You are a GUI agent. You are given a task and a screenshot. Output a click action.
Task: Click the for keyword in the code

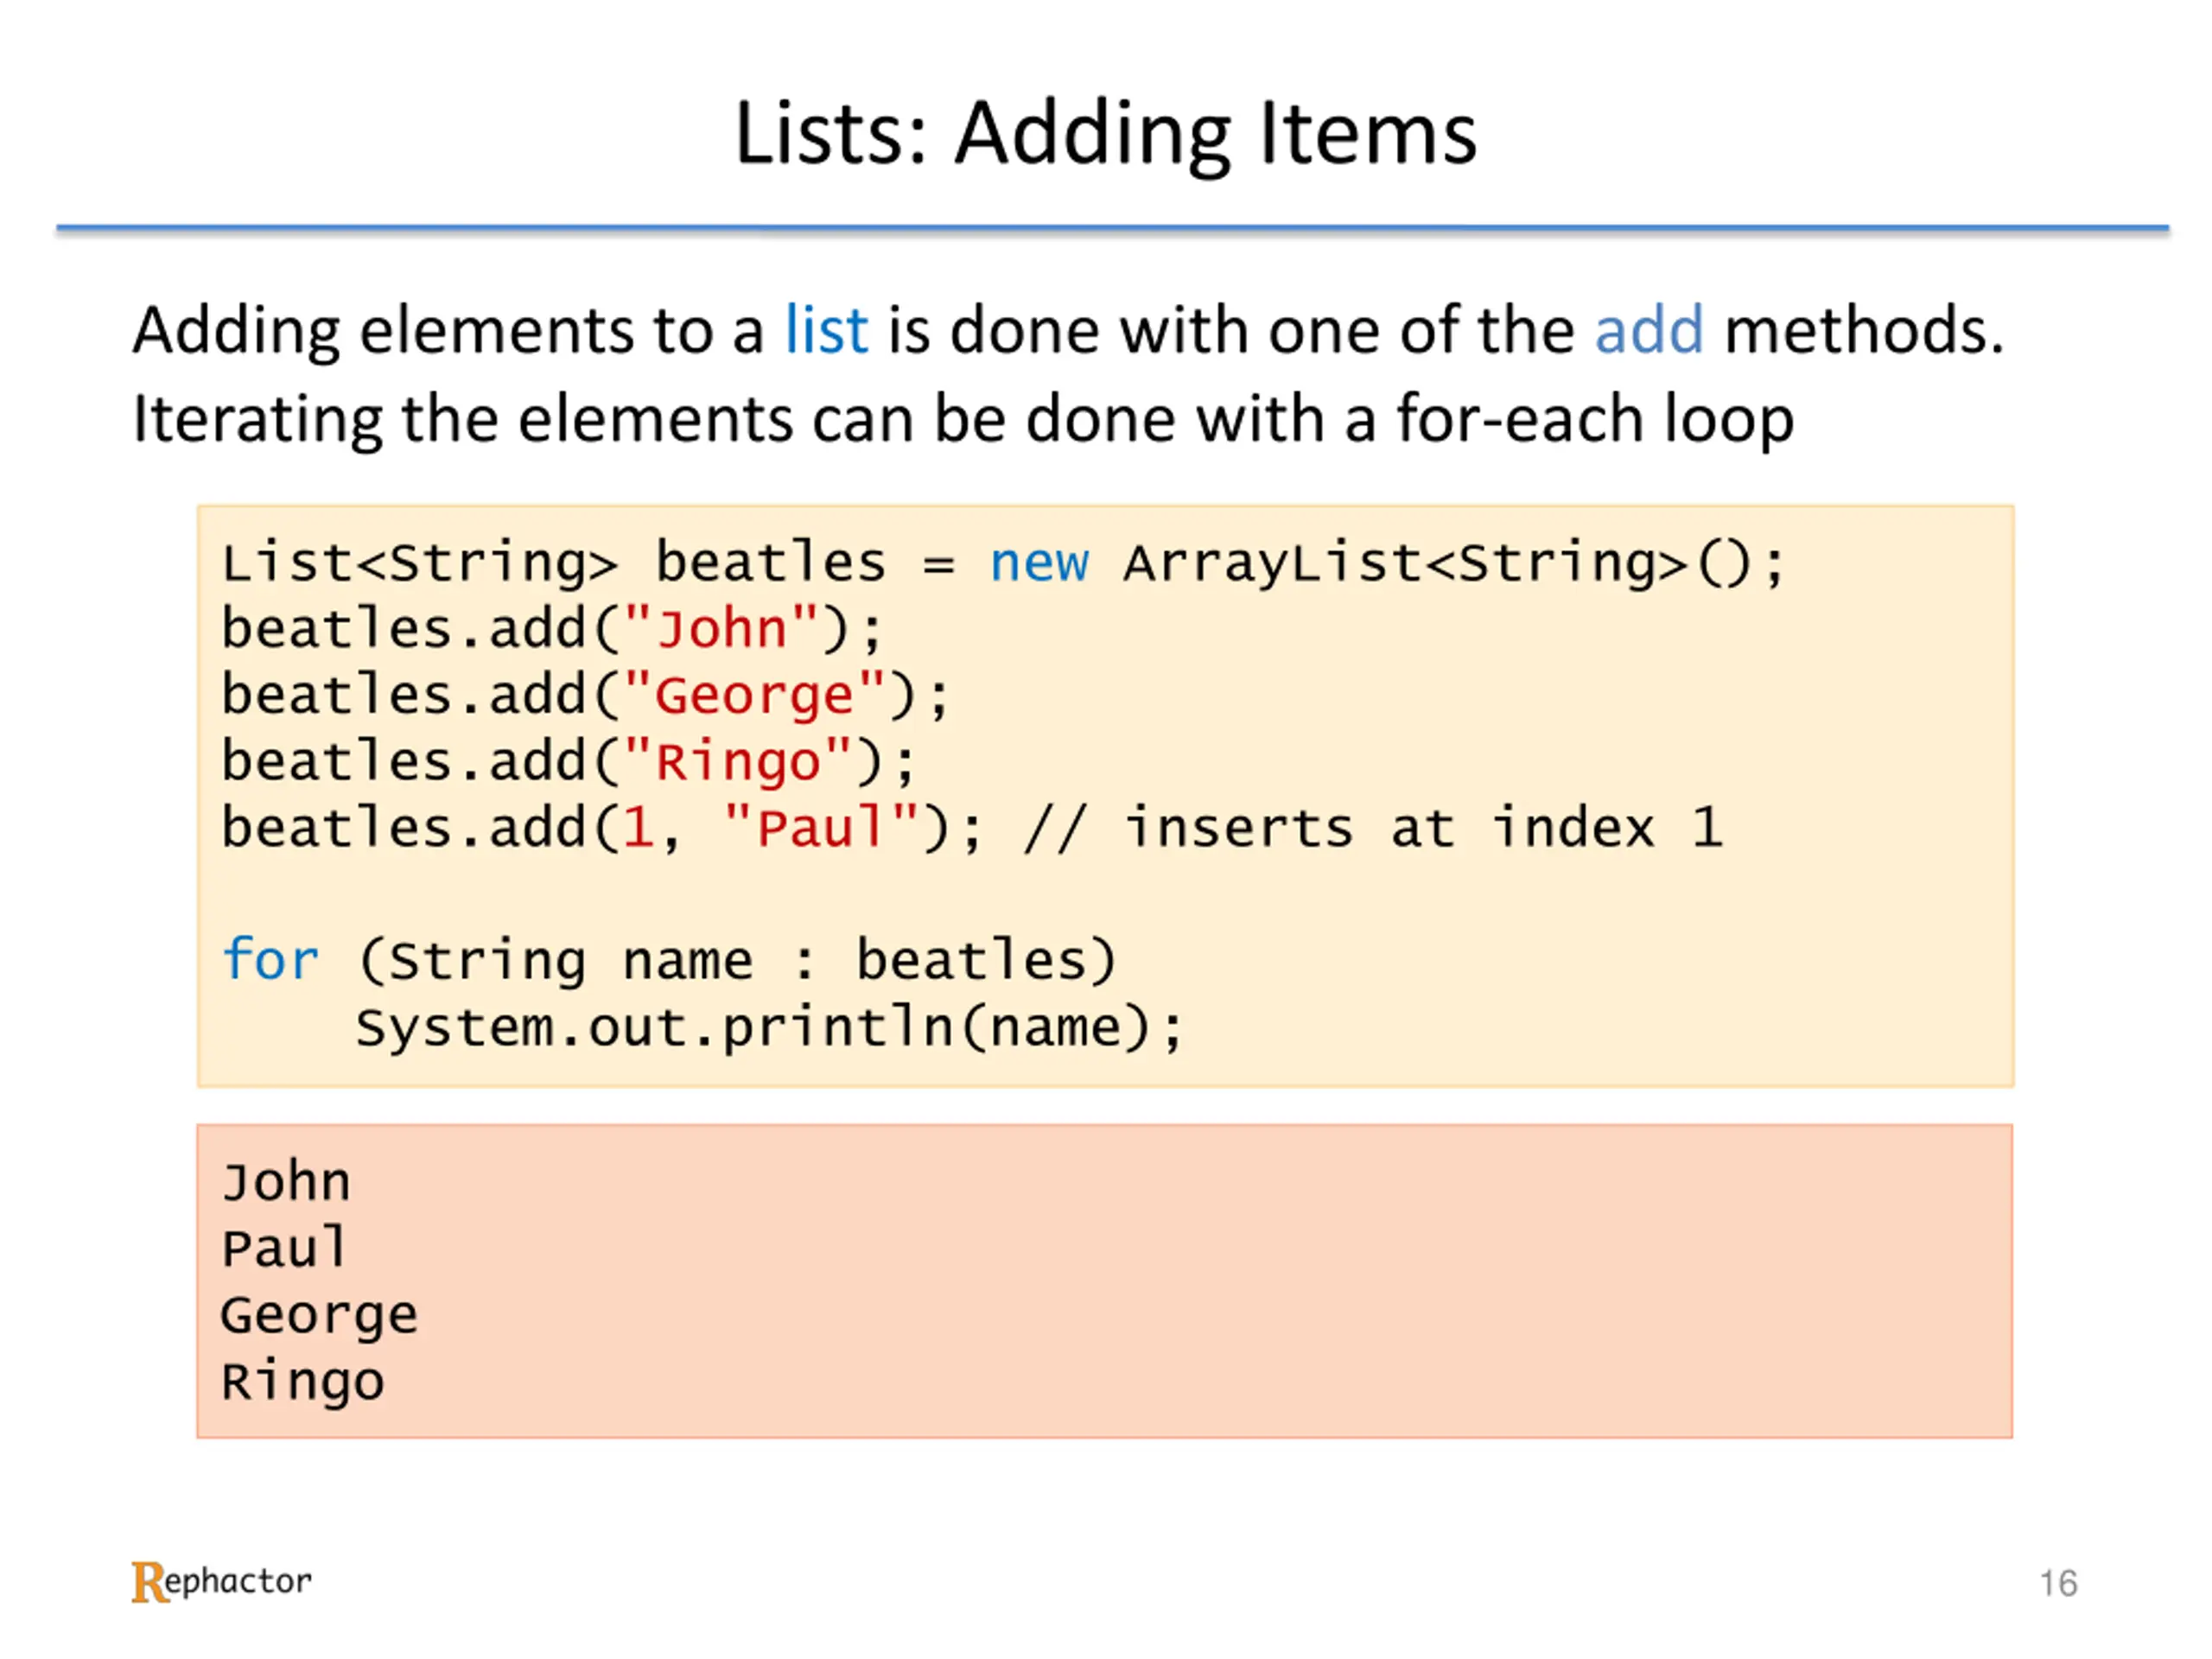pyautogui.click(x=270, y=959)
